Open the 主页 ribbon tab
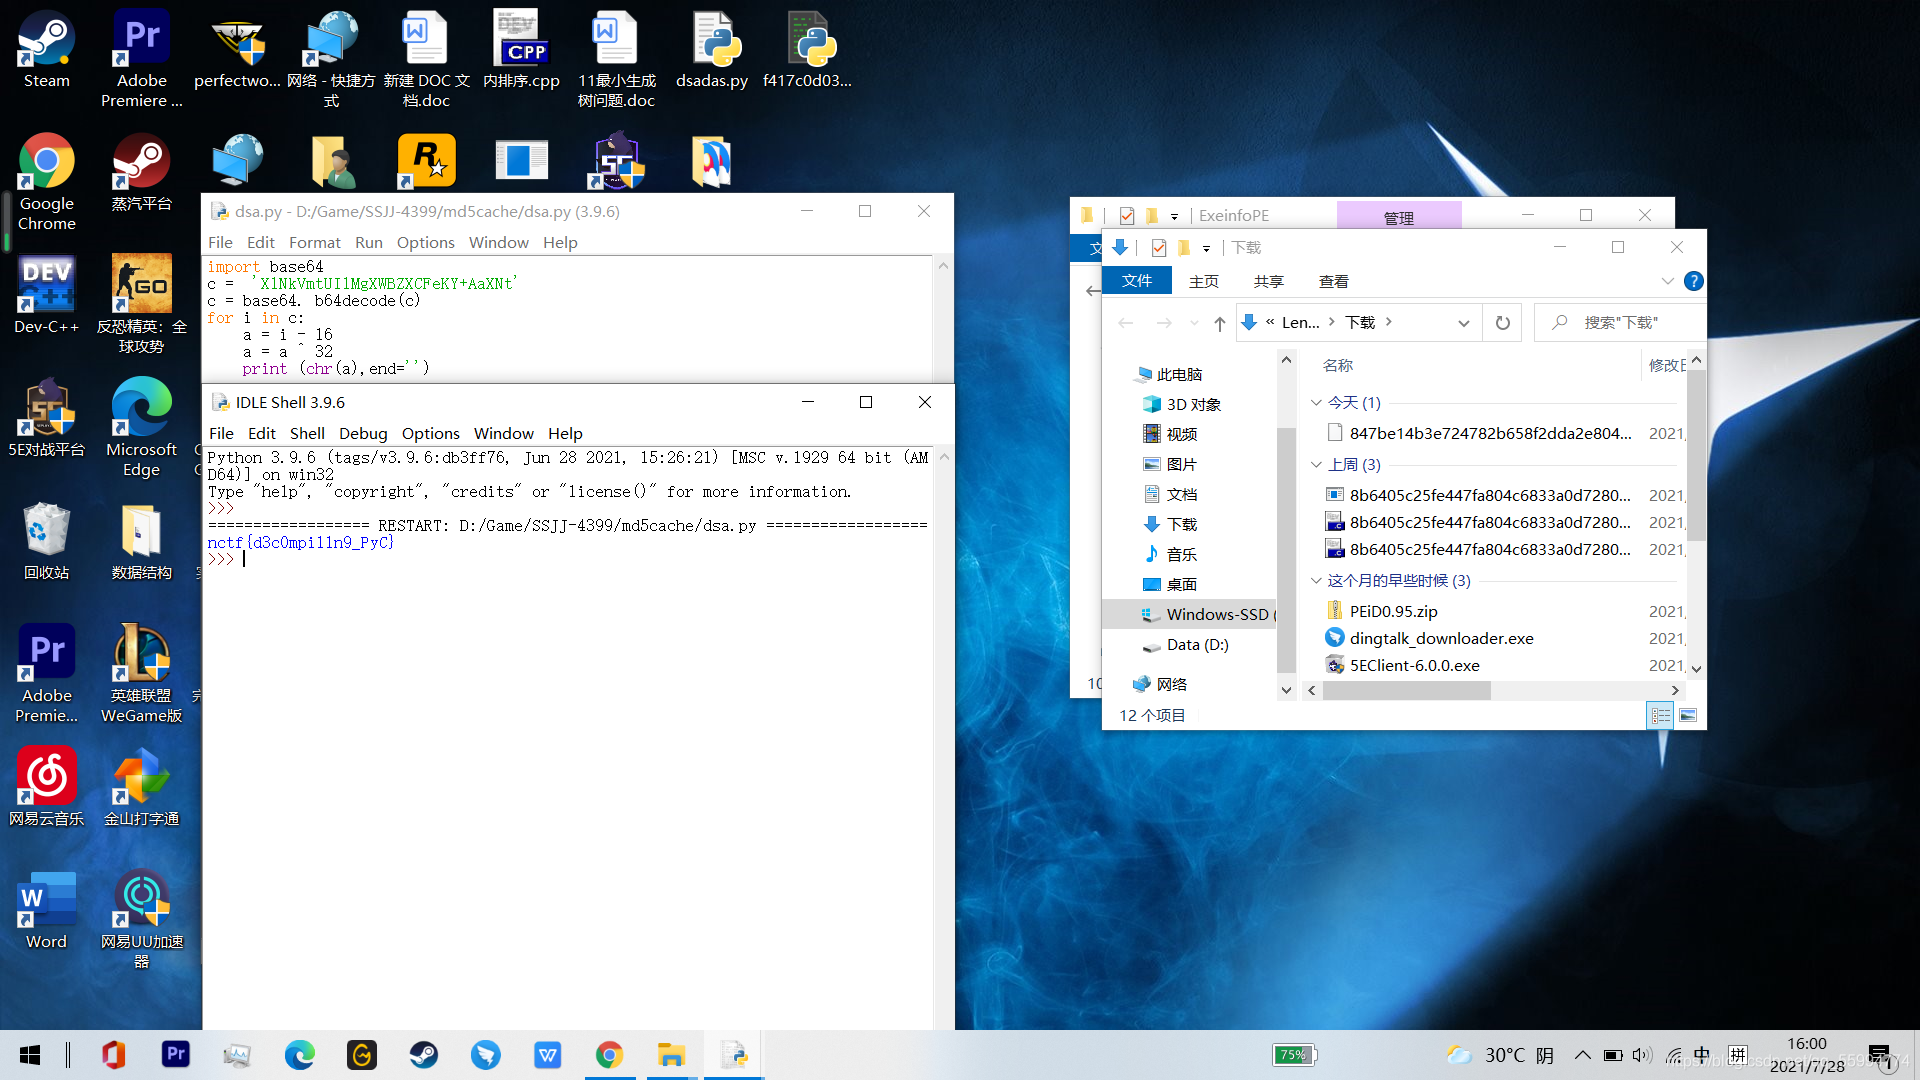This screenshot has height=1080, width=1920. (x=1204, y=282)
